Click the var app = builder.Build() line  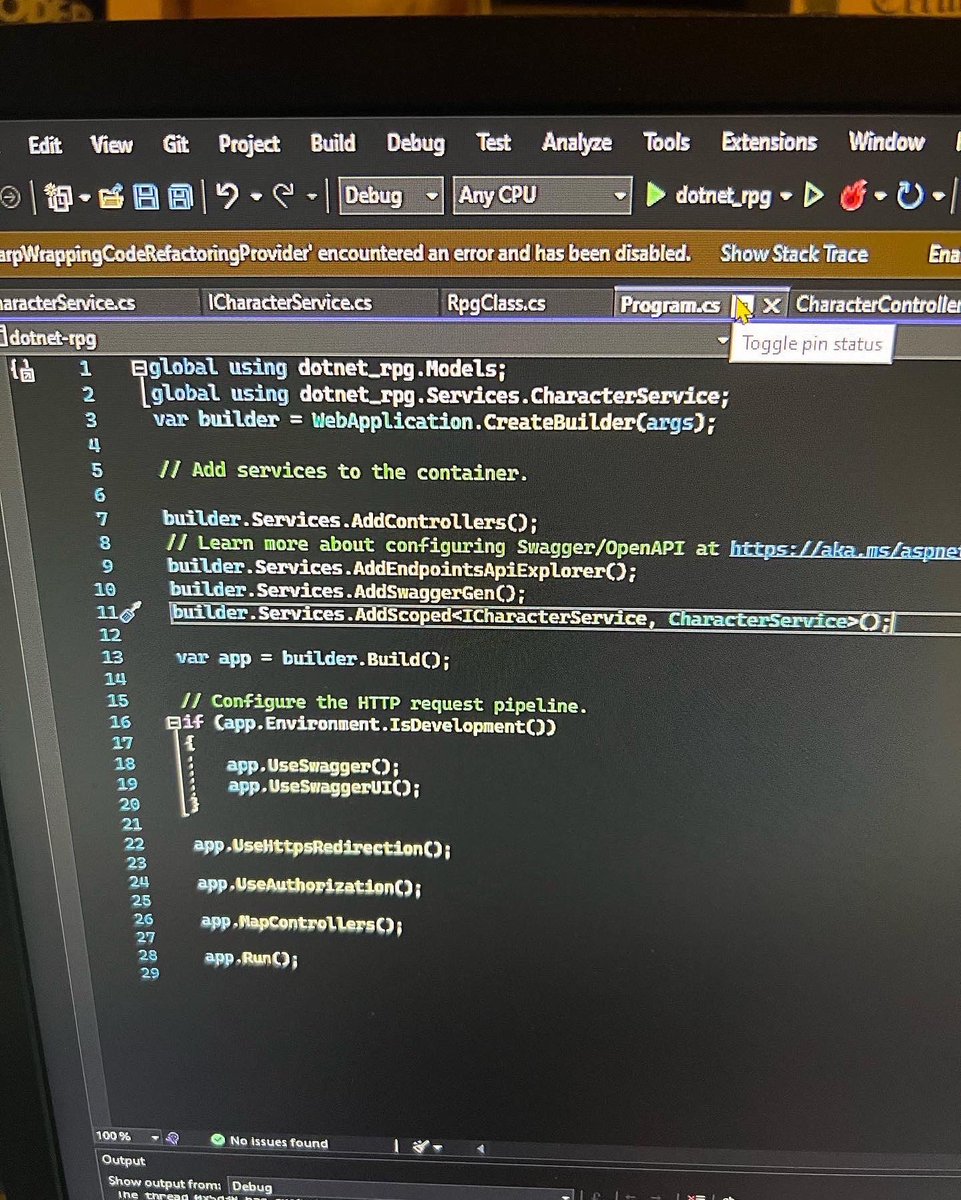313,660
